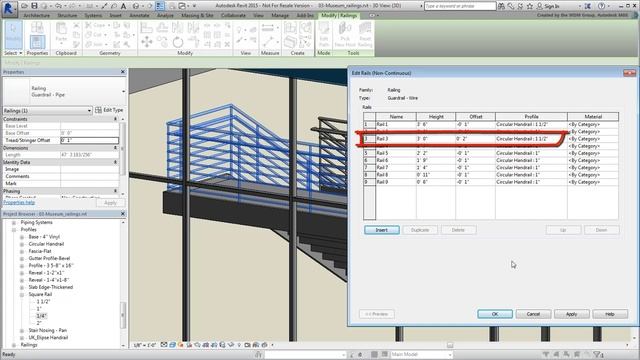Click the Open folder icon in quick access toolbar
Viewport: 640px width, 360px height.
coord(24,6)
